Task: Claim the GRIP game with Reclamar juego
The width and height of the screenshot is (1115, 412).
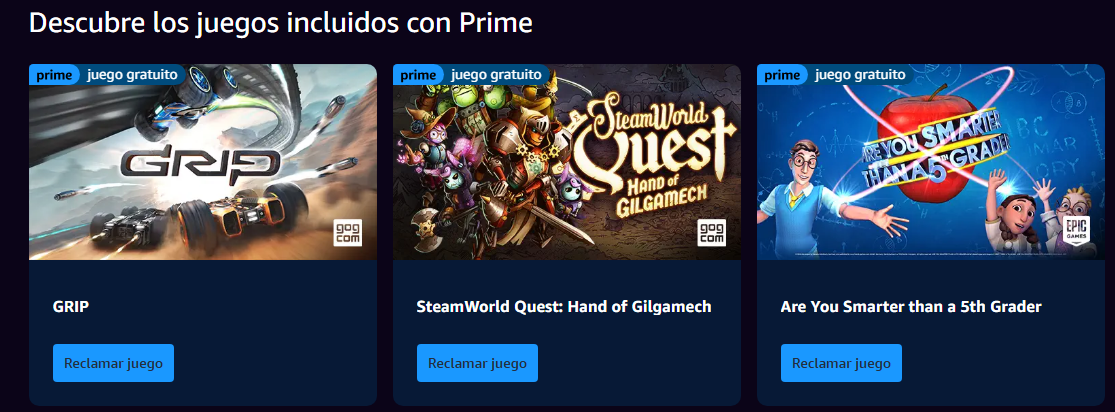Action: click(113, 363)
